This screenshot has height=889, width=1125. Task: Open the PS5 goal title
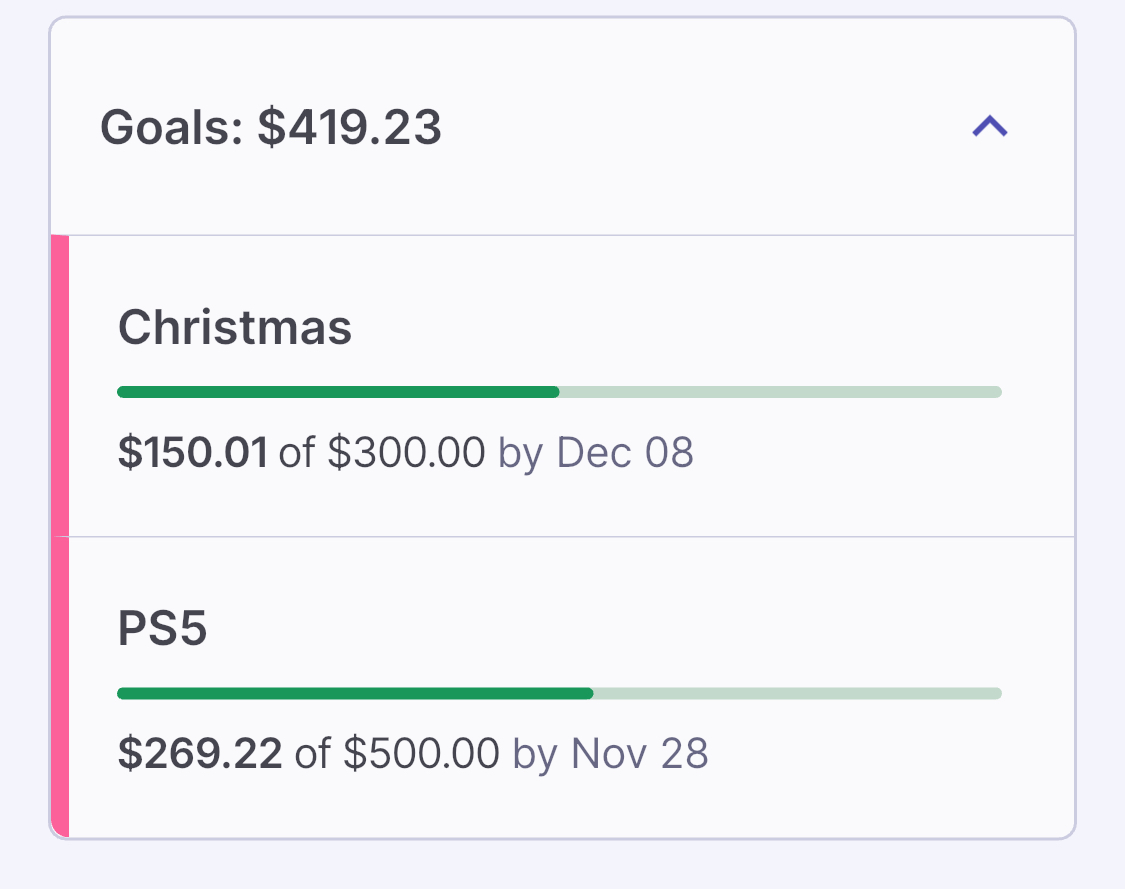tap(163, 629)
